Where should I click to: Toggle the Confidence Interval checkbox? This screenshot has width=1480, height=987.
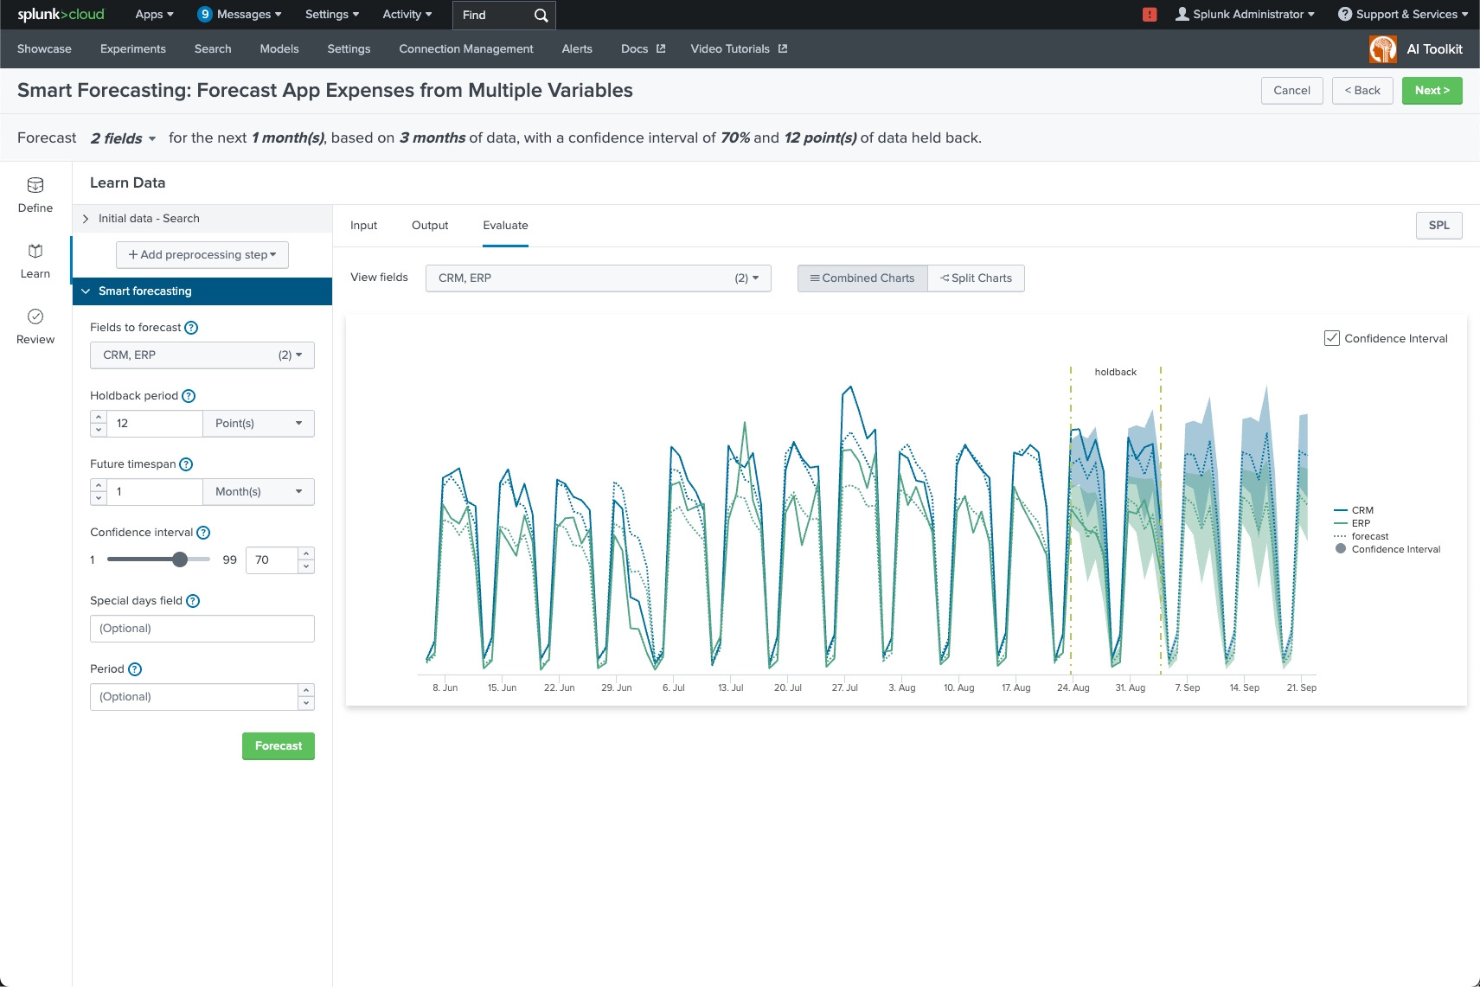tap(1332, 338)
